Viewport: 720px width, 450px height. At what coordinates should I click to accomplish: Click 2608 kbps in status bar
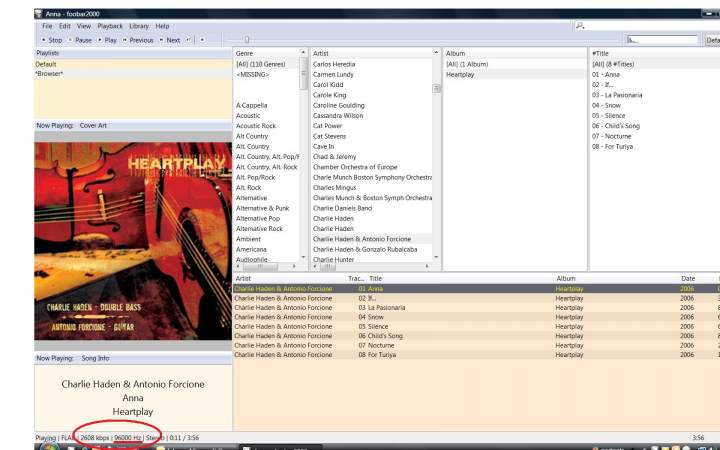95,438
